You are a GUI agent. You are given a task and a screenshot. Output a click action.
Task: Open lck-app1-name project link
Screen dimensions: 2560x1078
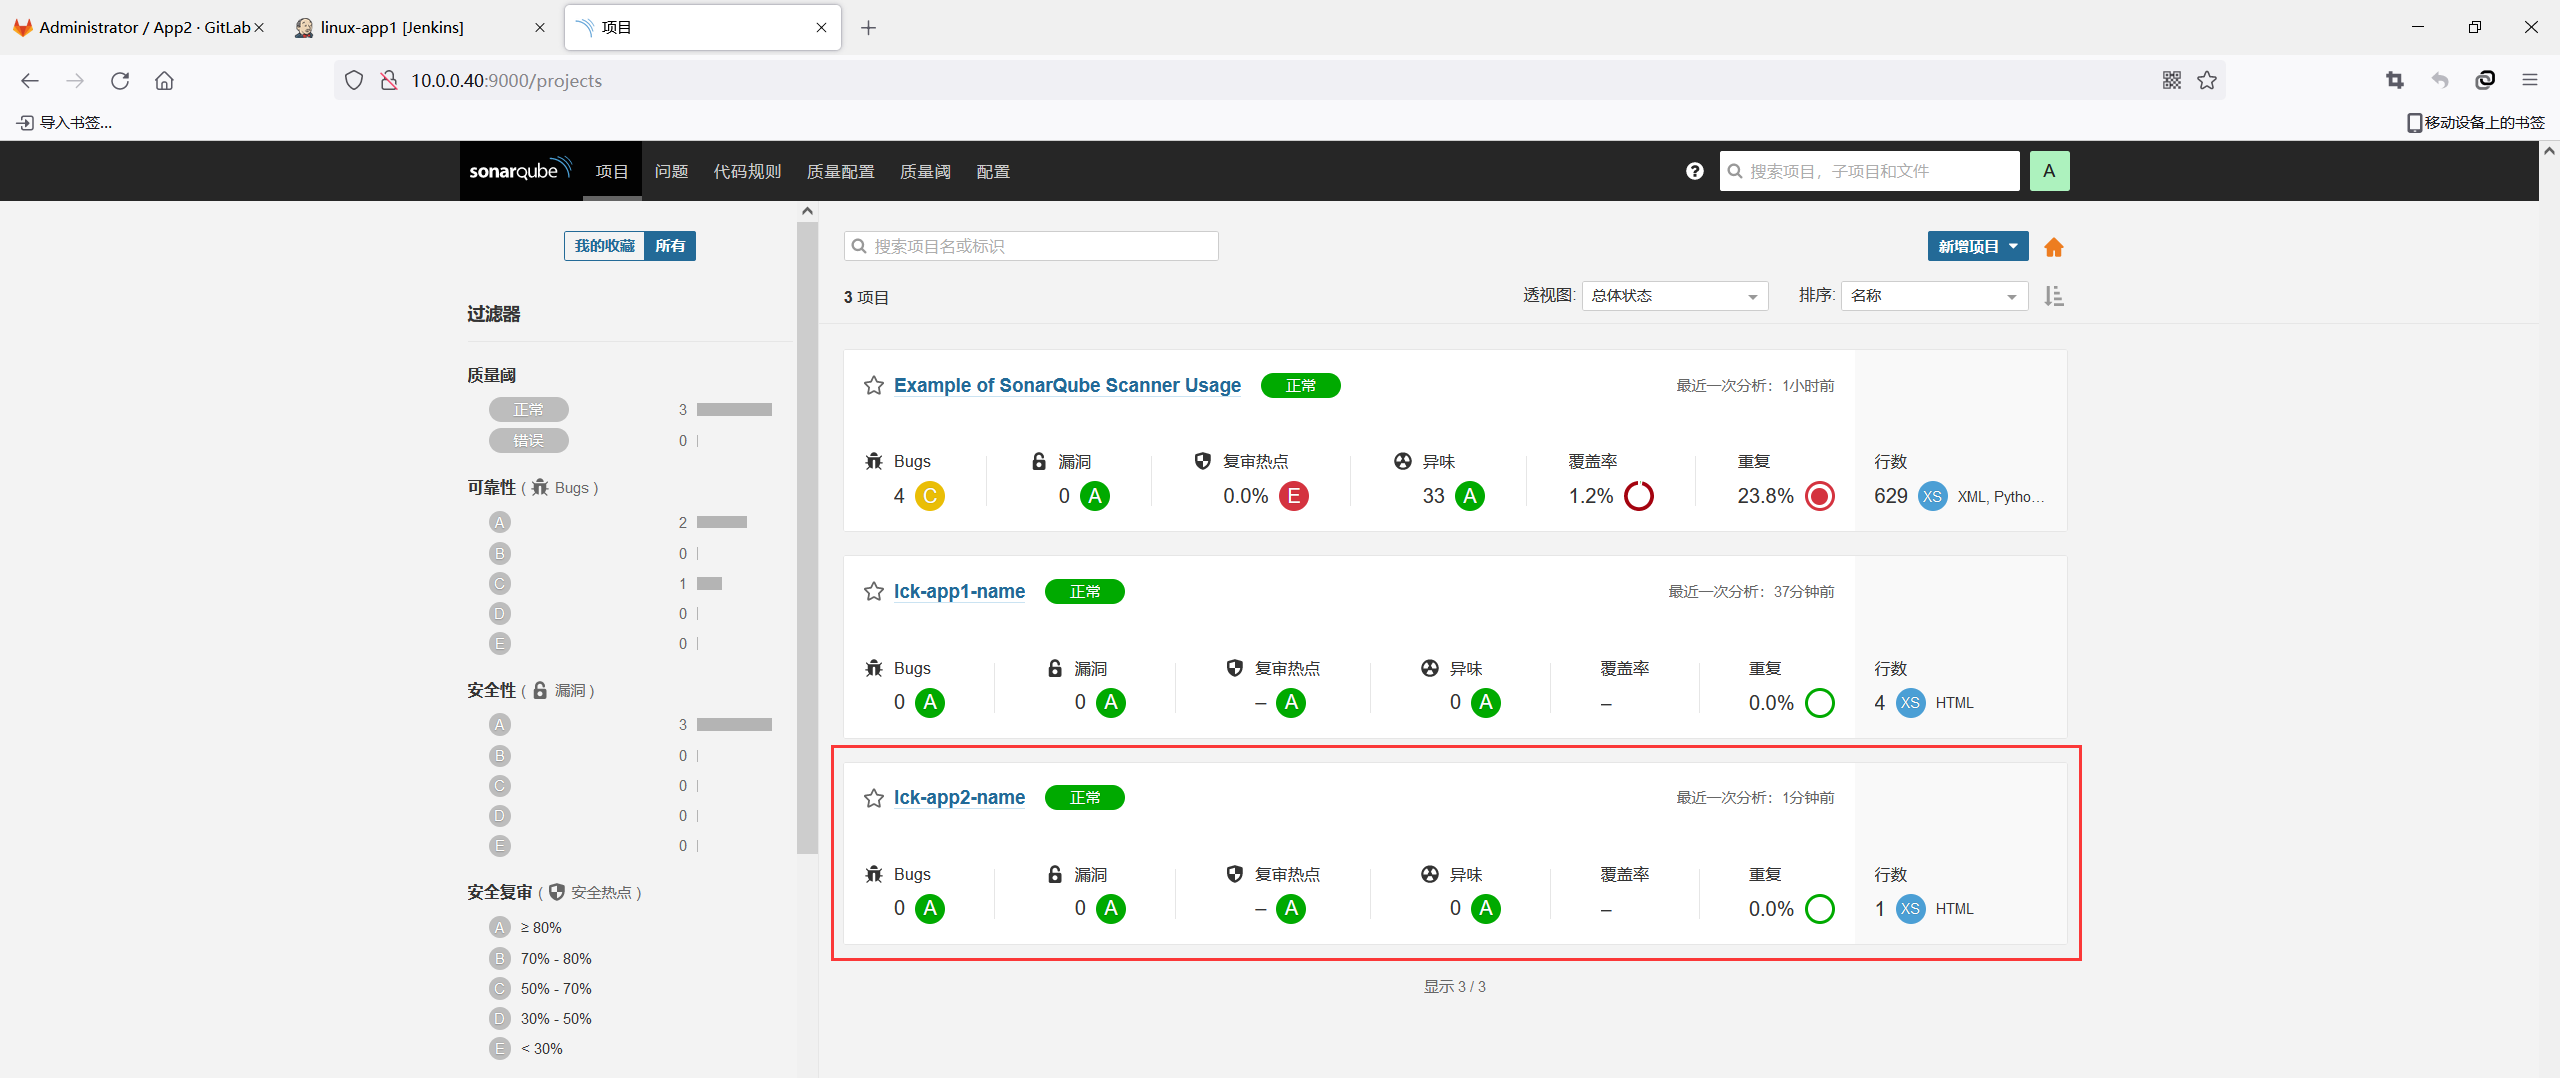959,592
